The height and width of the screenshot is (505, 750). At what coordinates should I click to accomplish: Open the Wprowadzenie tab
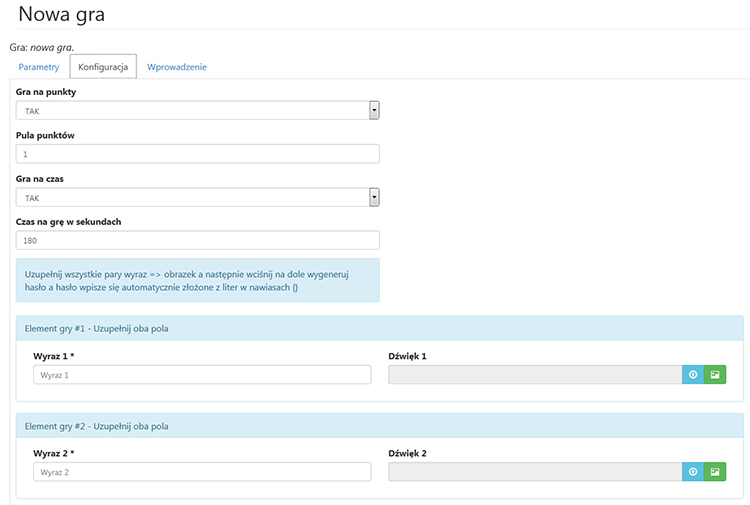(177, 67)
